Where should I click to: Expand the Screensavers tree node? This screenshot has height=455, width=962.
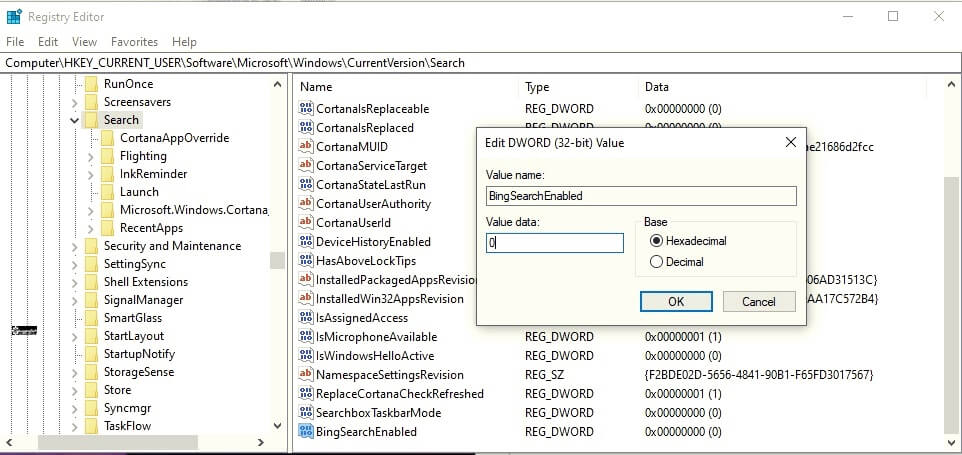pyautogui.click(x=74, y=102)
